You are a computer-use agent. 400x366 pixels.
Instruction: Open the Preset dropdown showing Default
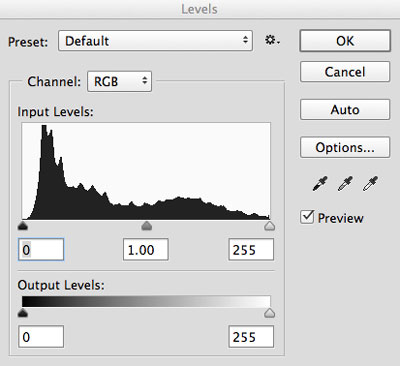point(155,41)
